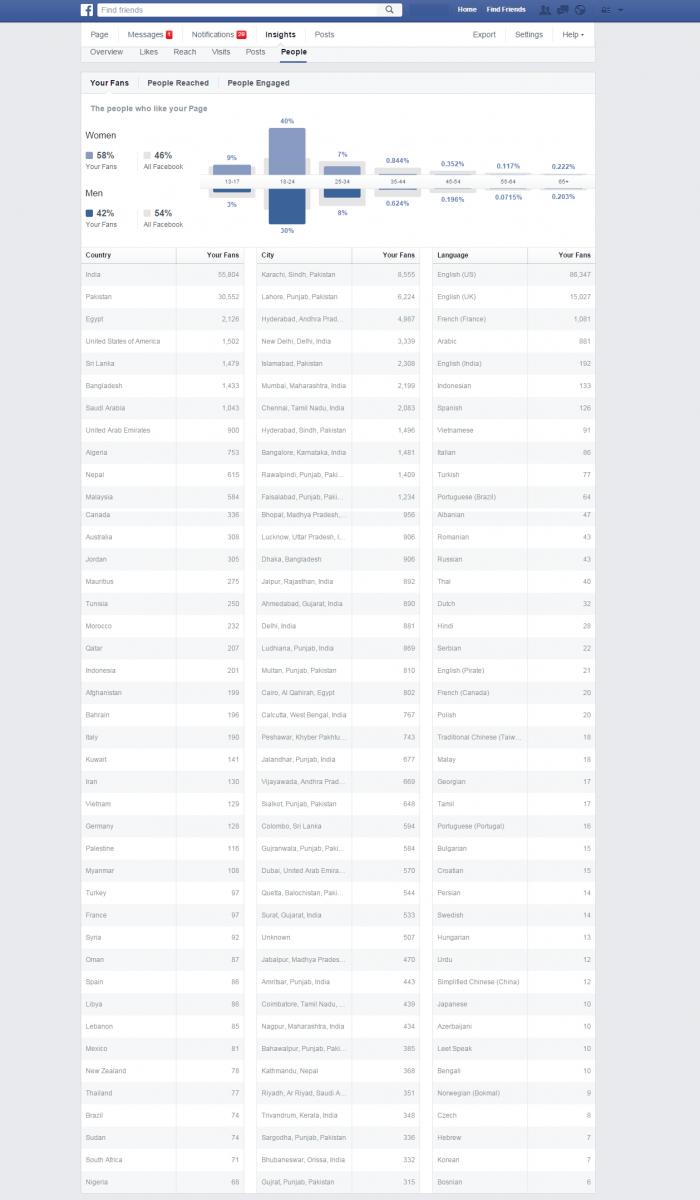Switch to the People Engaged tab
The width and height of the screenshot is (700, 1200).
point(258,83)
